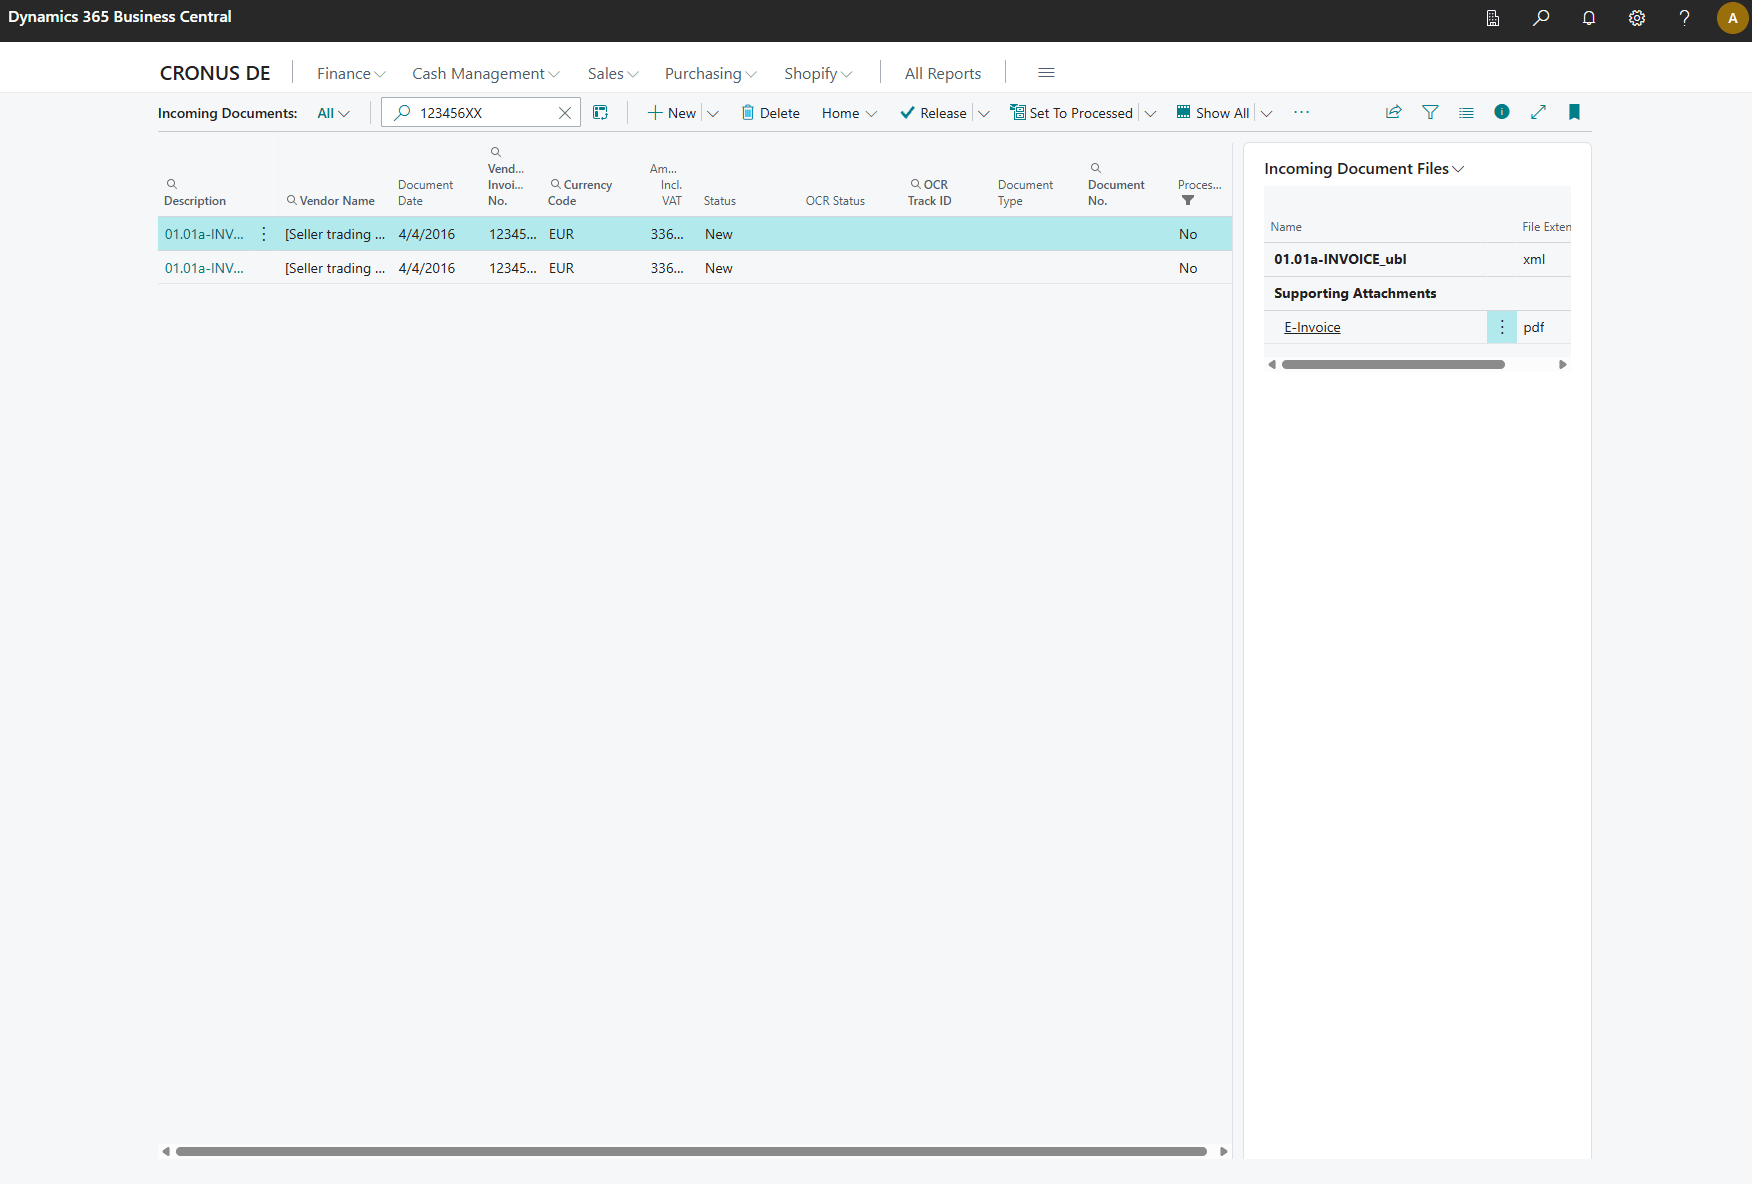Click the share icon in the toolbar

click(x=1393, y=112)
